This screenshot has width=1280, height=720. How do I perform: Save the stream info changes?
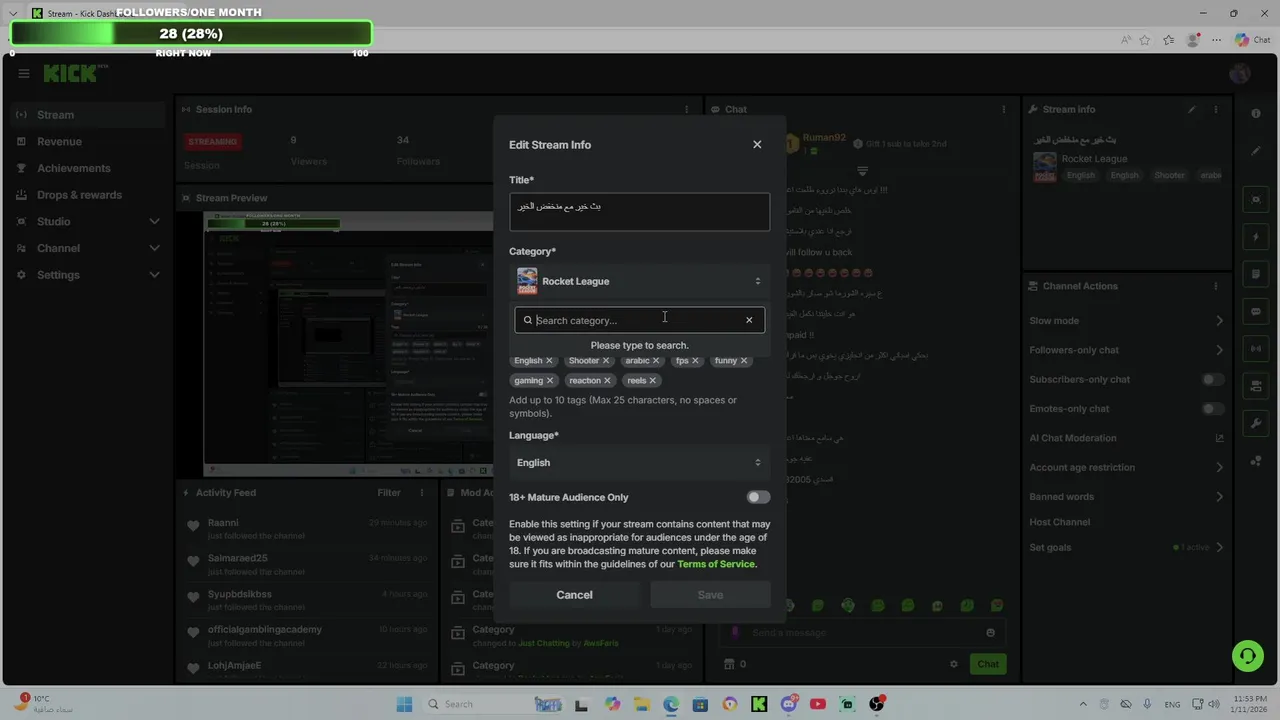click(710, 595)
